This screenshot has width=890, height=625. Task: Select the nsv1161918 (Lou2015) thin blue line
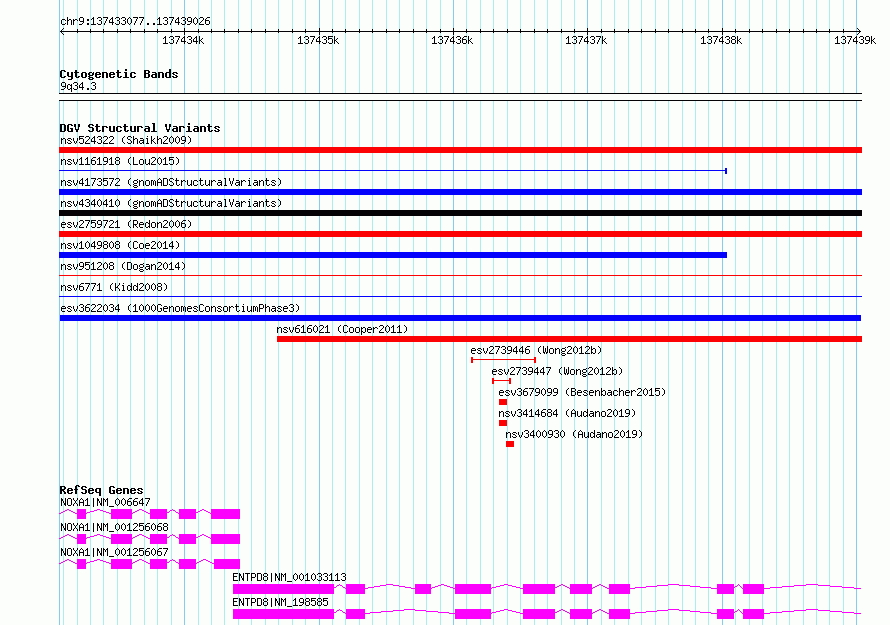[x=393, y=171]
